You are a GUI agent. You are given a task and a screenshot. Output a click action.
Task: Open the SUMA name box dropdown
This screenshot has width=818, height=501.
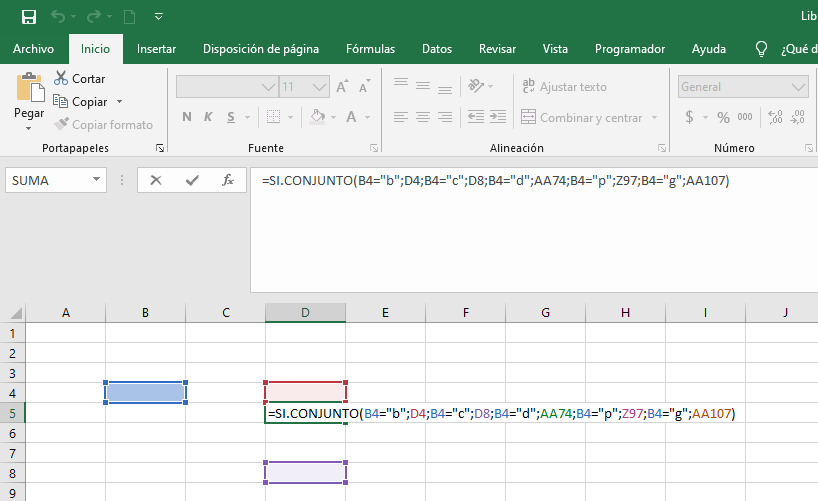pos(97,180)
